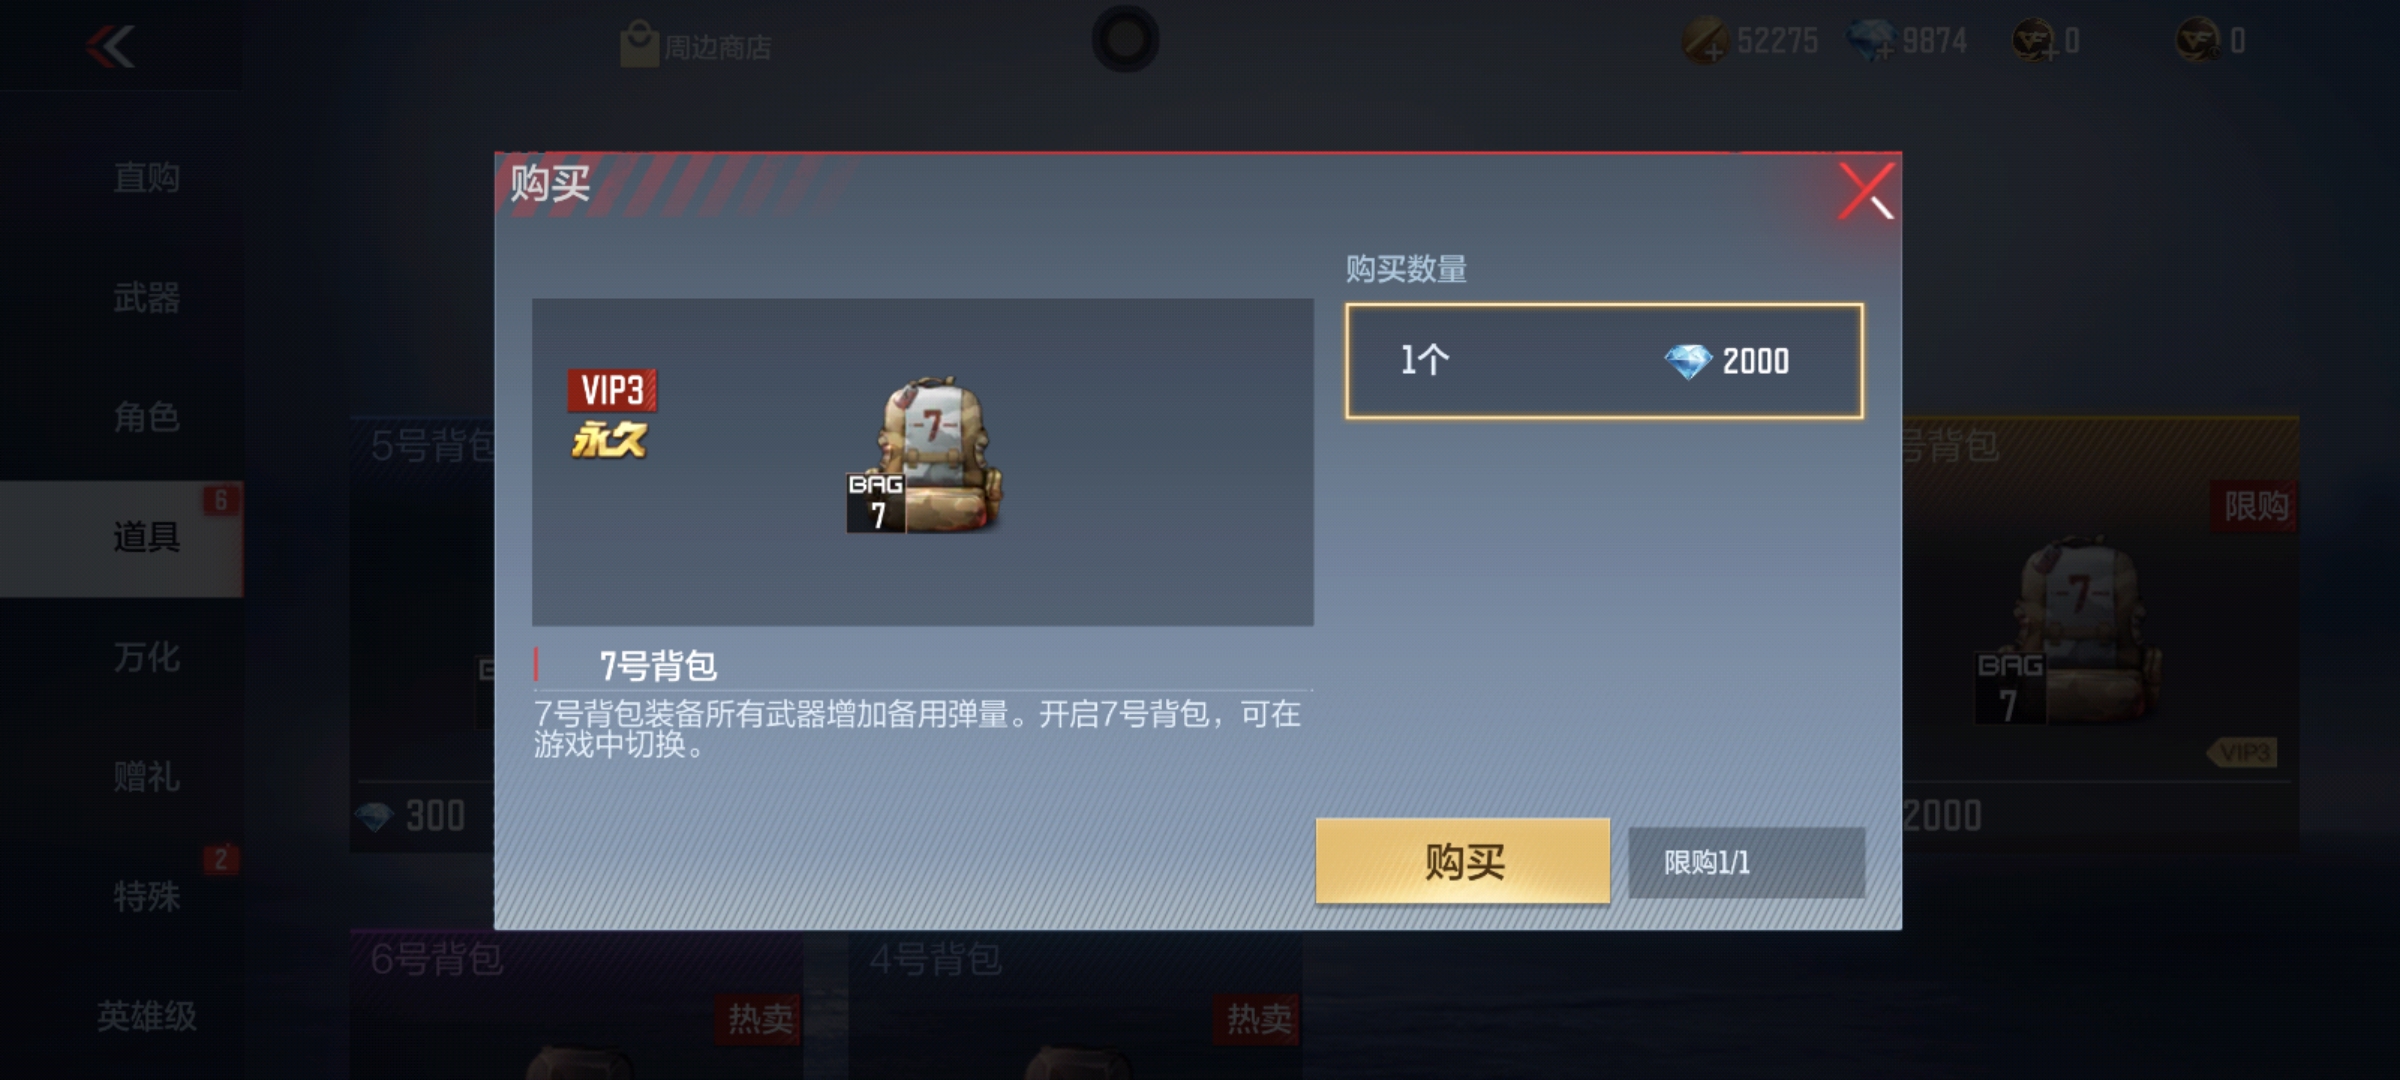Click the double-chevron back arrow icon
The height and width of the screenshot is (1080, 2400).
click(x=110, y=46)
